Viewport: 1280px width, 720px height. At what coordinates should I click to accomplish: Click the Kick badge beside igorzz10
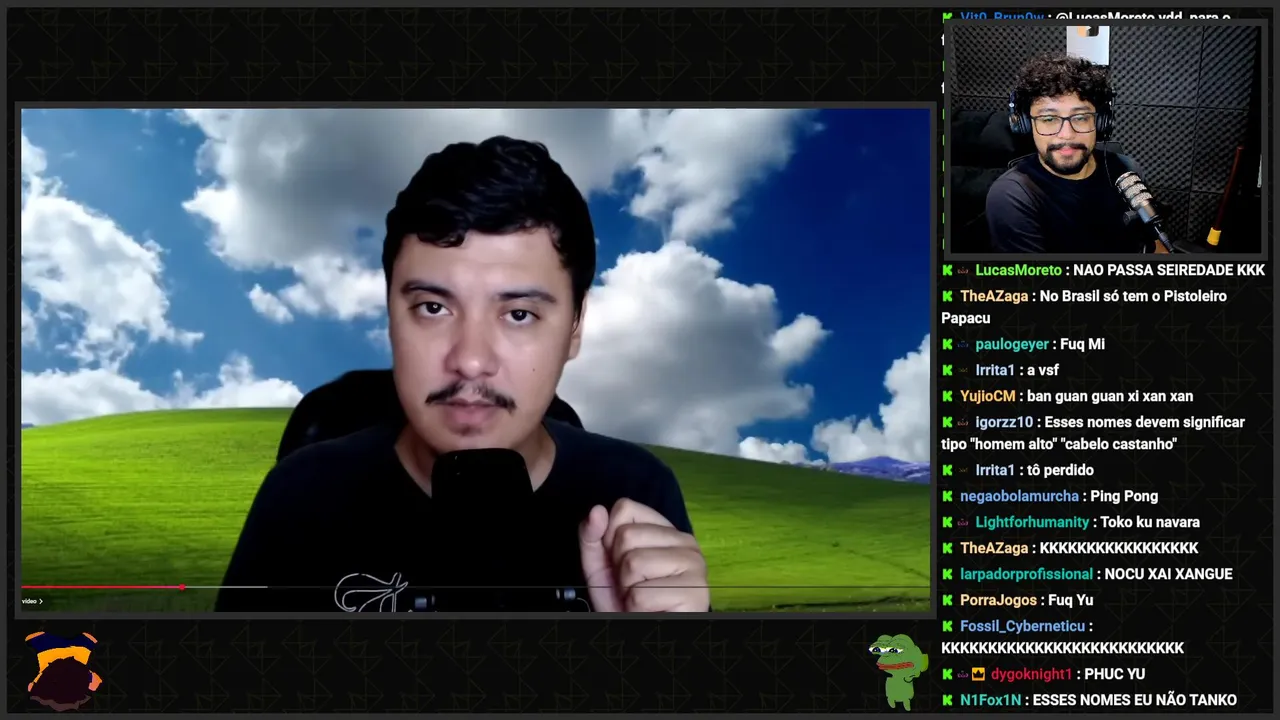(947, 422)
